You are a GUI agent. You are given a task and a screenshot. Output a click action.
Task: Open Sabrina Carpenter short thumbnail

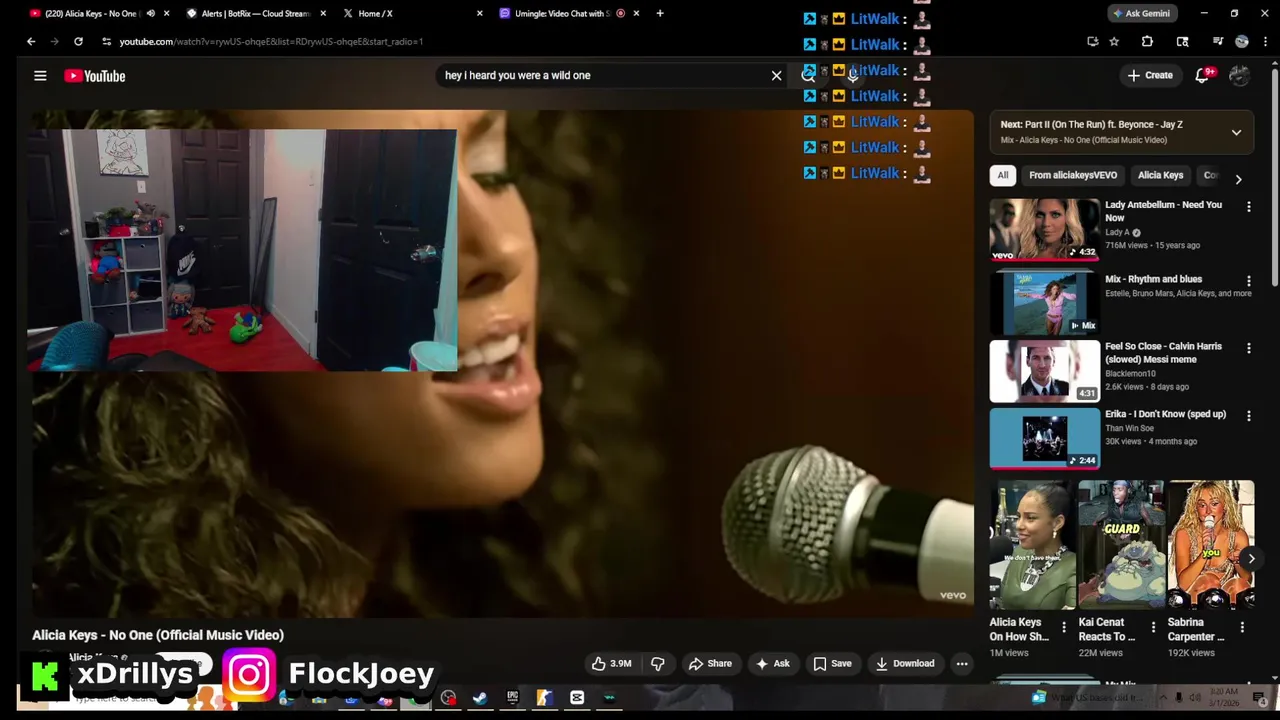click(x=1211, y=545)
